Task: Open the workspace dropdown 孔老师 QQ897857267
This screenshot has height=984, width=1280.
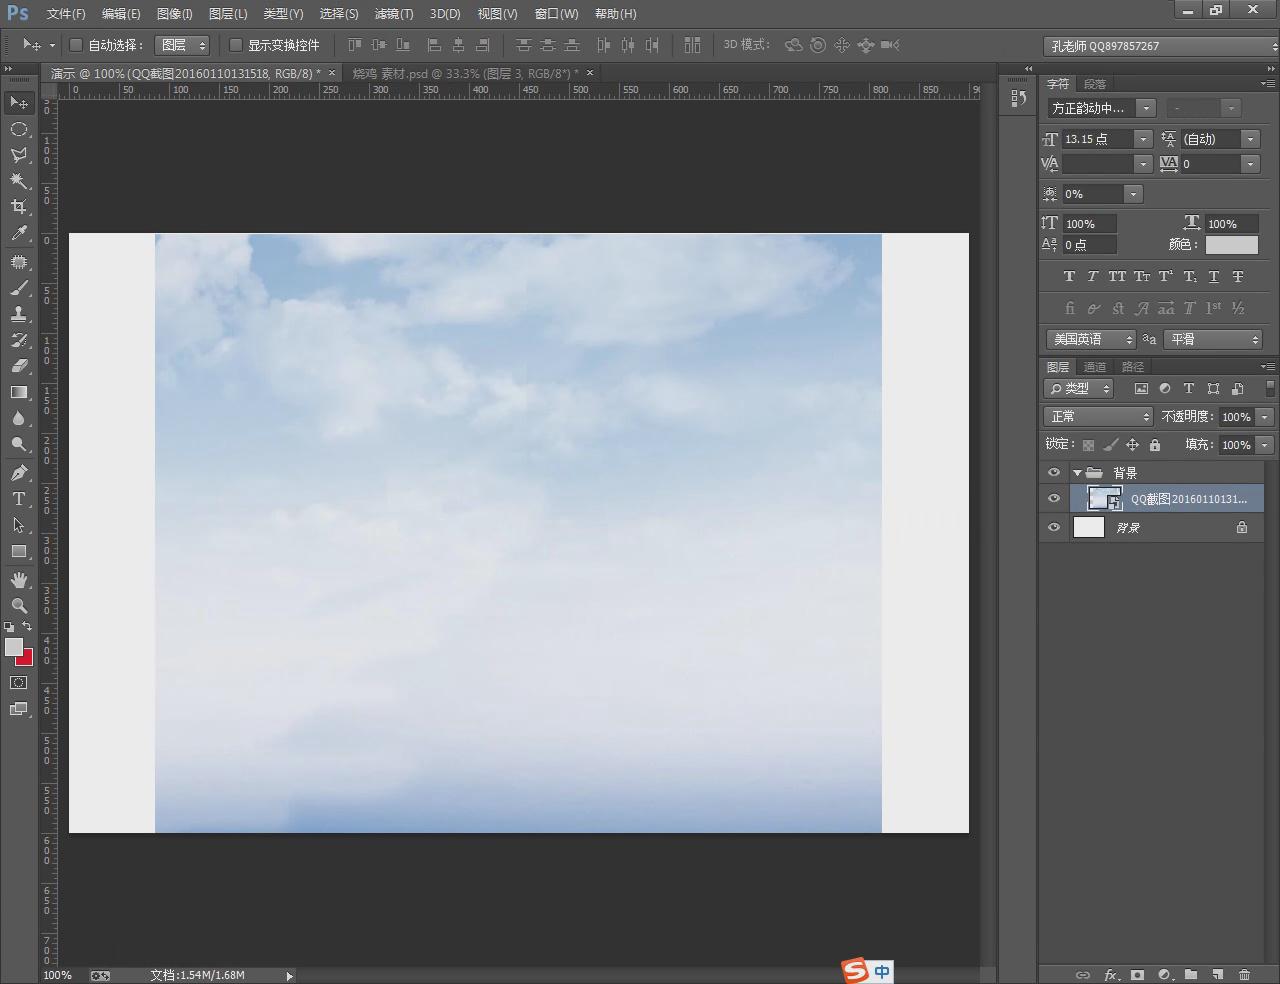Action: click(x=1161, y=46)
